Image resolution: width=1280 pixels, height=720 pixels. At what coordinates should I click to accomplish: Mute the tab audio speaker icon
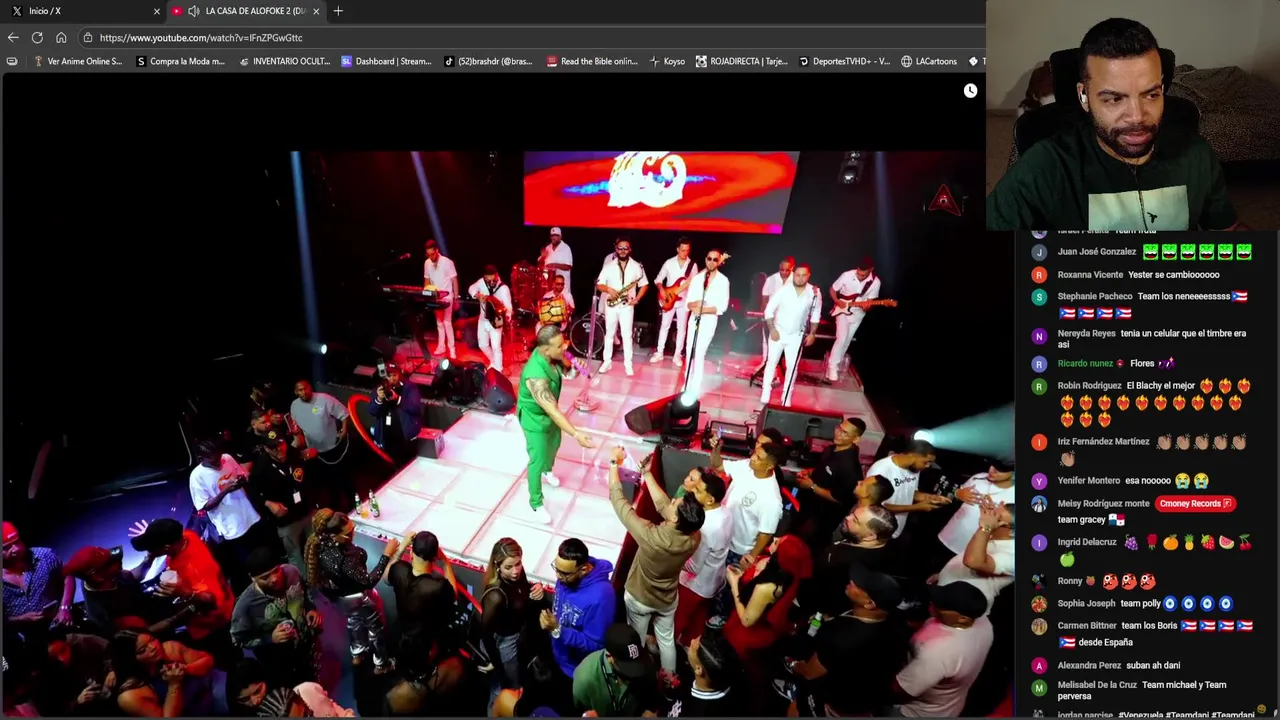pos(193,11)
